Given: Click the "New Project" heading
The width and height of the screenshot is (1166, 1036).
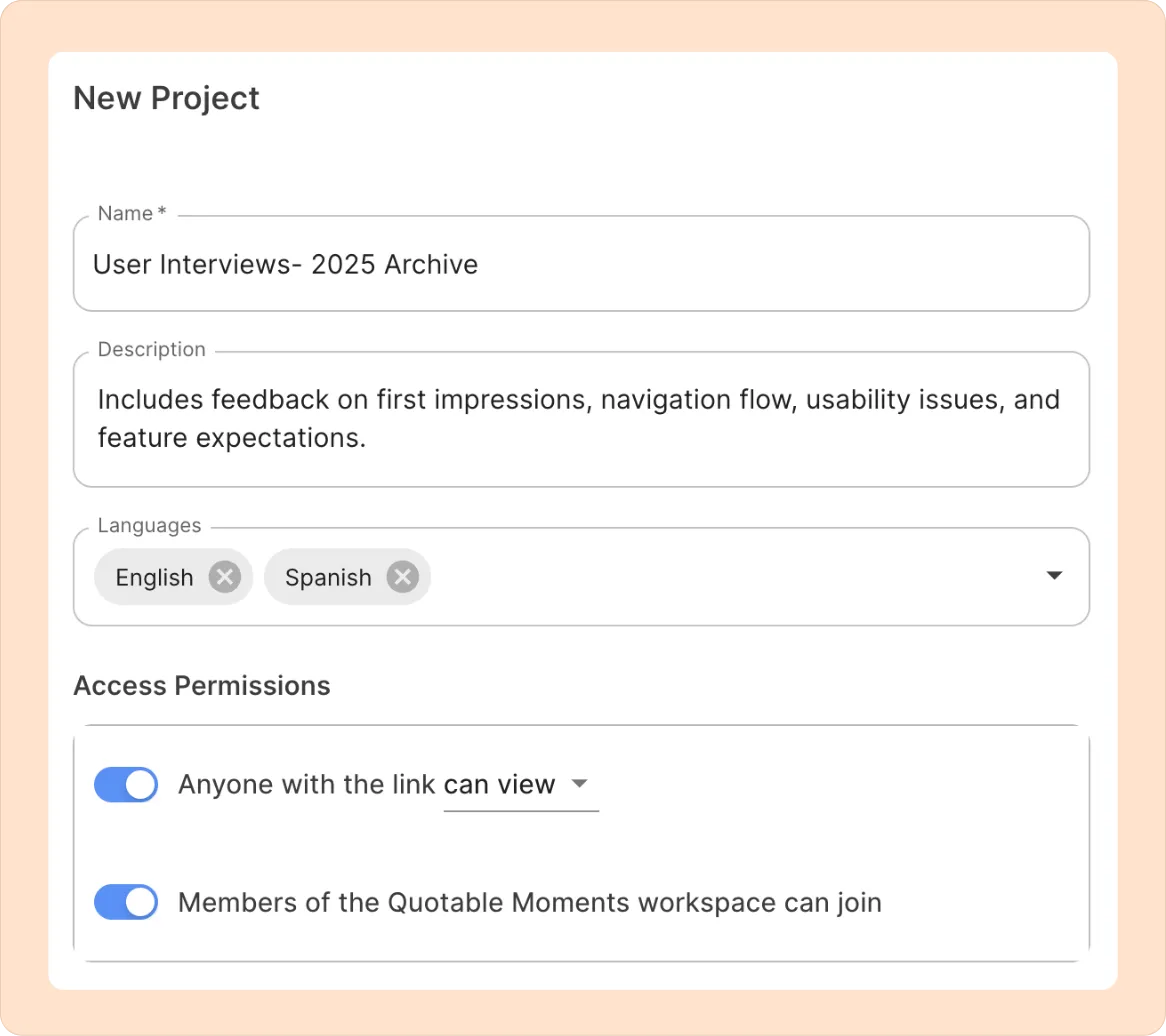Looking at the screenshot, I should [167, 98].
